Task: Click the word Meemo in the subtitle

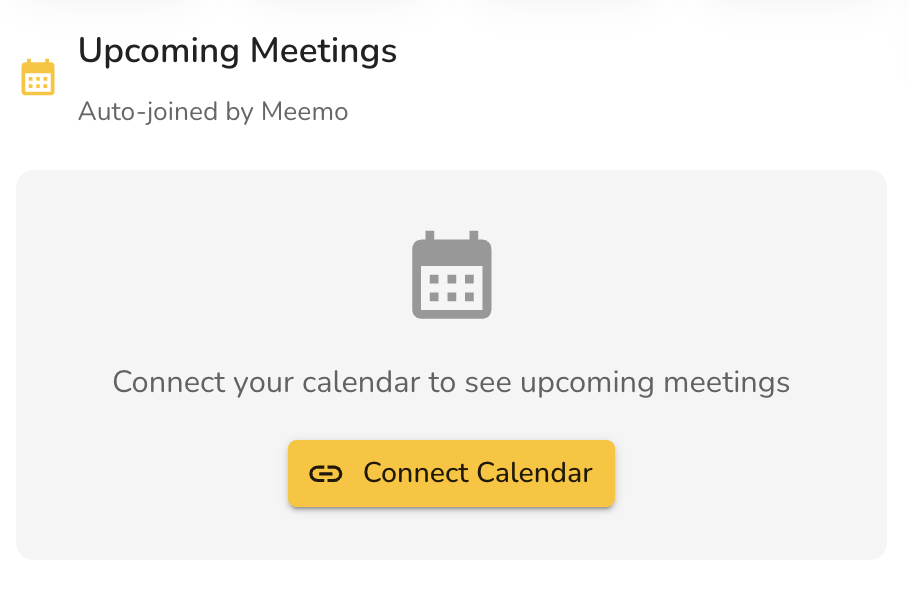Action: point(304,112)
